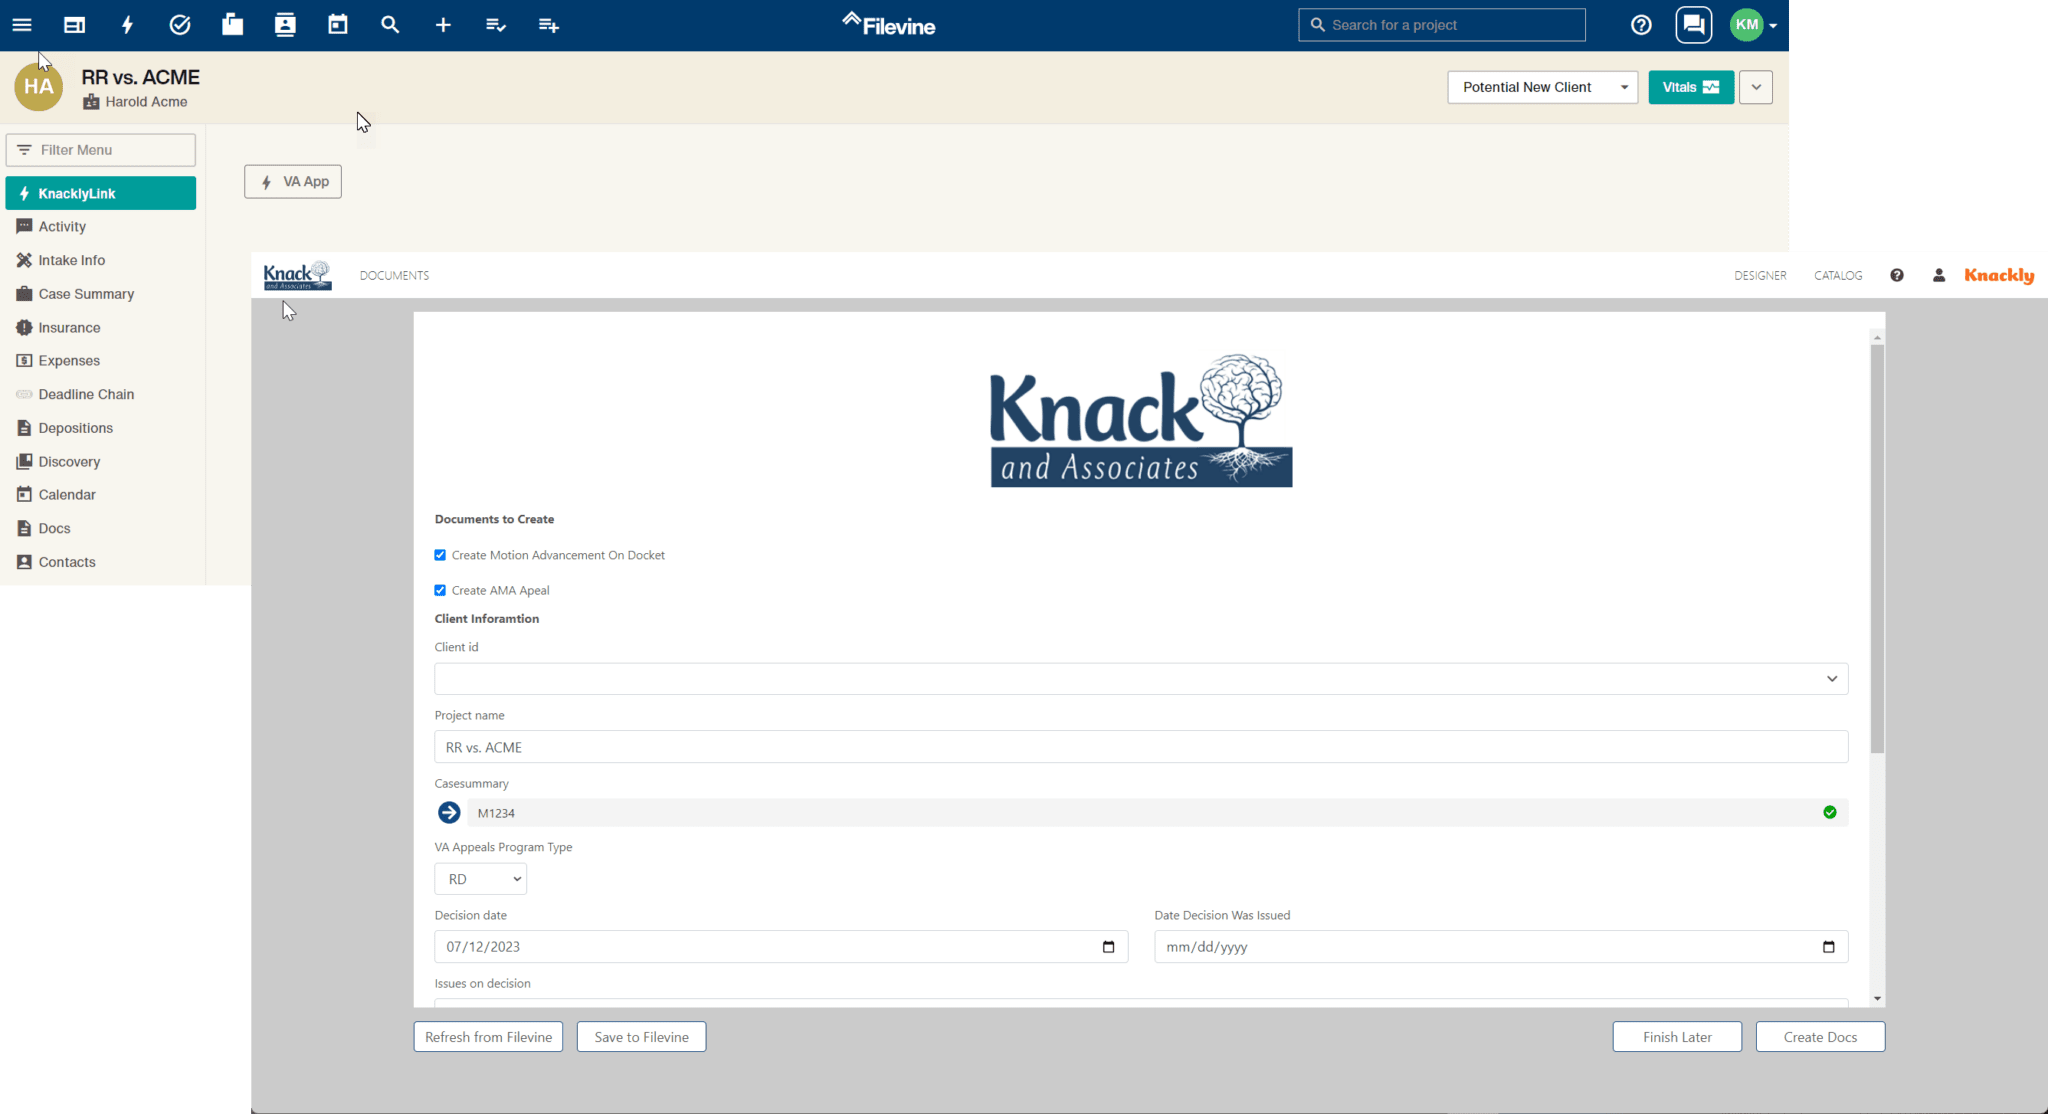Open VA Appeals Program Type RD dropdown
This screenshot has height=1114, width=2048.
(480, 879)
